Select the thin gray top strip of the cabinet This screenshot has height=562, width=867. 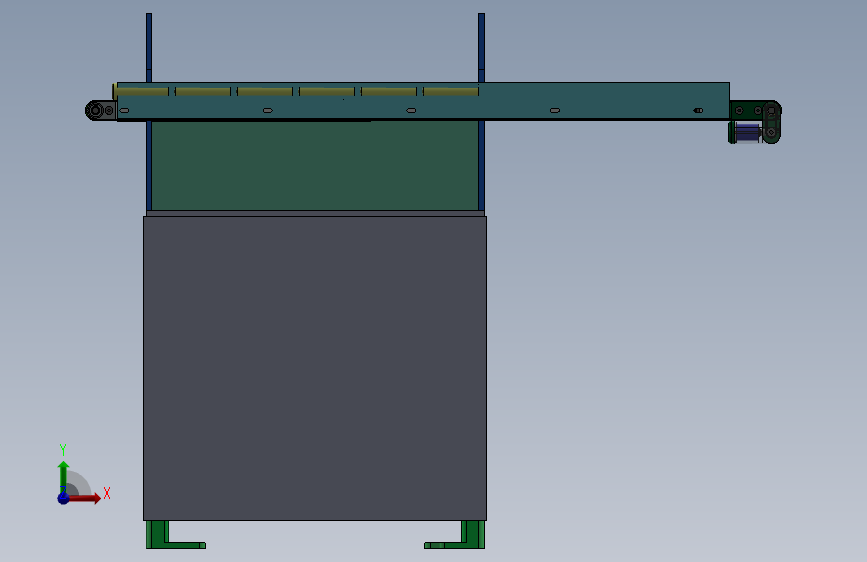coord(315,214)
